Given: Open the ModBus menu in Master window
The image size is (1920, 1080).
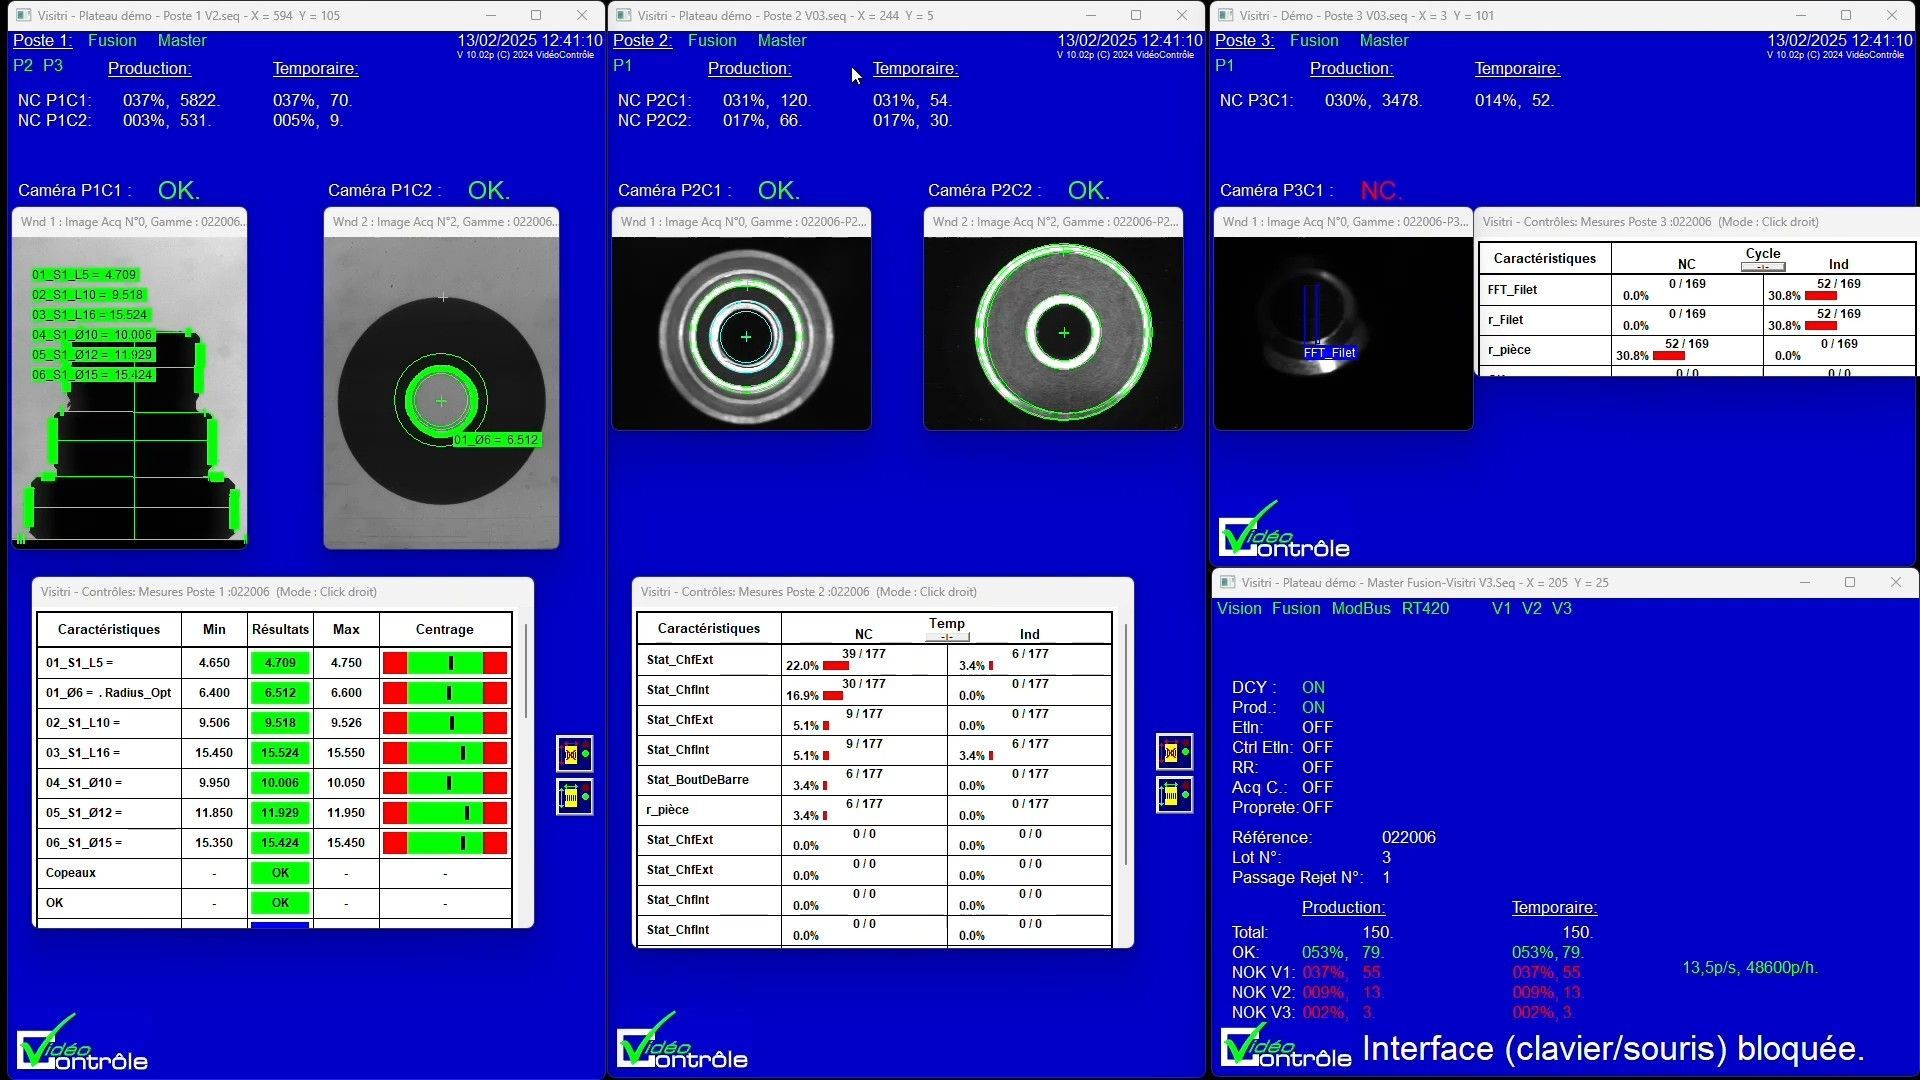Looking at the screenshot, I should [1360, 608].
